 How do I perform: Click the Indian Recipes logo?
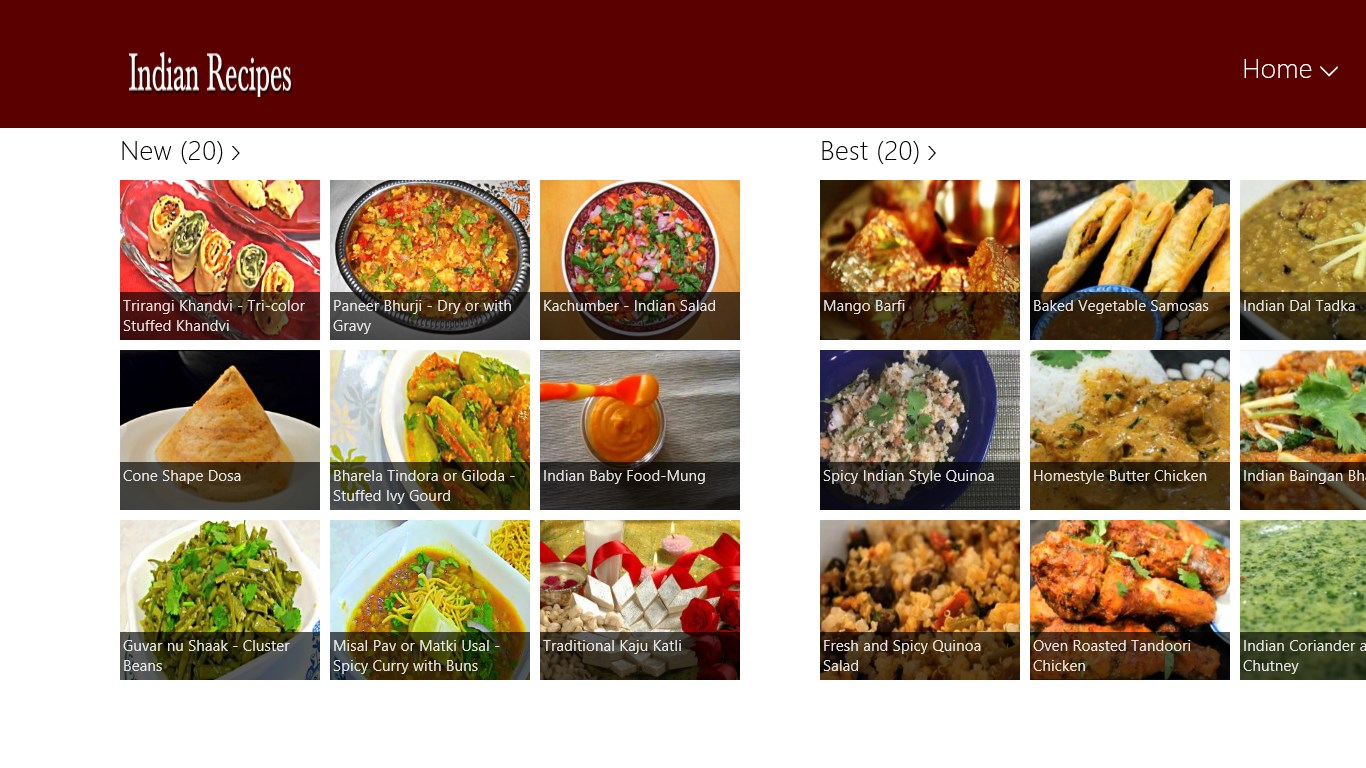pyautogui.click(x=210, y=74)
